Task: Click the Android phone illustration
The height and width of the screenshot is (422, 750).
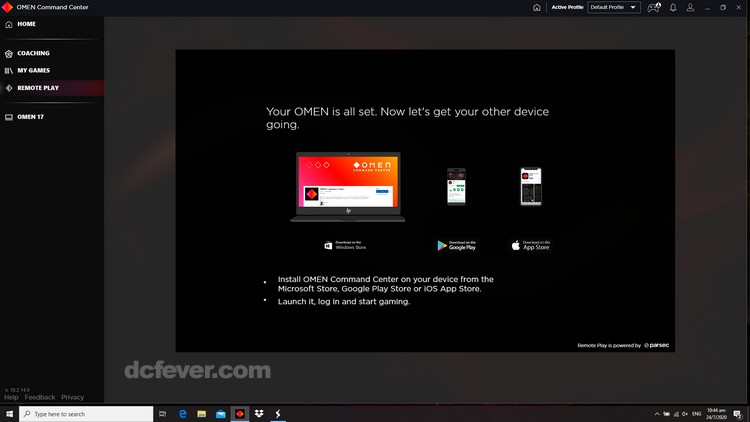Action: [456, 187]
